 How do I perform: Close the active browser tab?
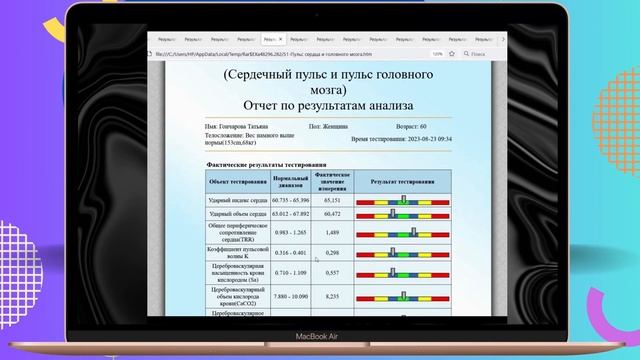280,40
